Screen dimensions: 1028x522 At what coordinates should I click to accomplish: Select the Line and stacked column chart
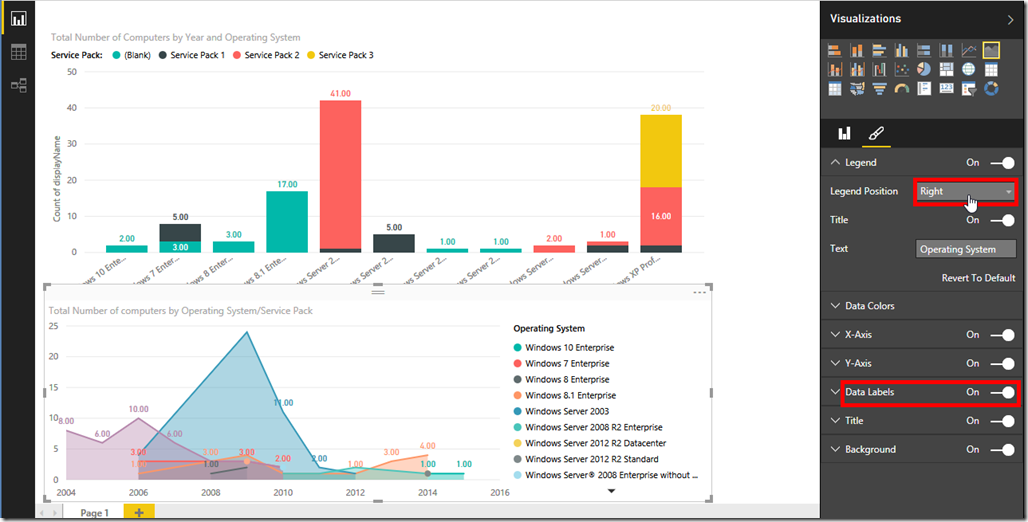coord(835,70)
